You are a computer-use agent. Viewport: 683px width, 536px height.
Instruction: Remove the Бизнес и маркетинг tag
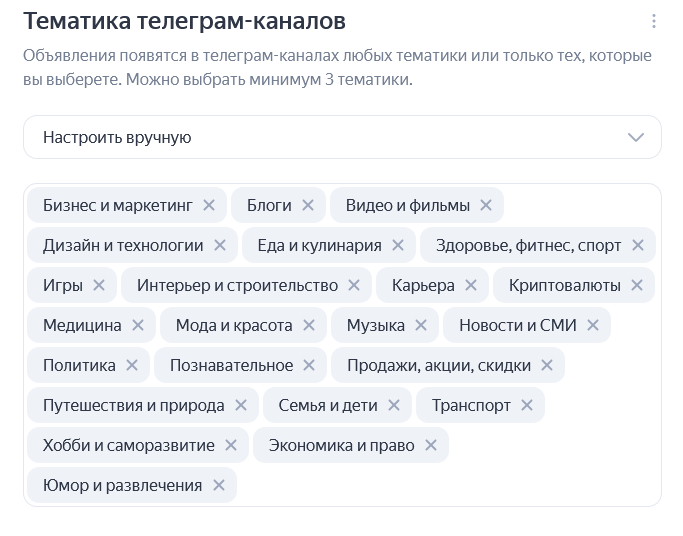(x=209, y=205)
